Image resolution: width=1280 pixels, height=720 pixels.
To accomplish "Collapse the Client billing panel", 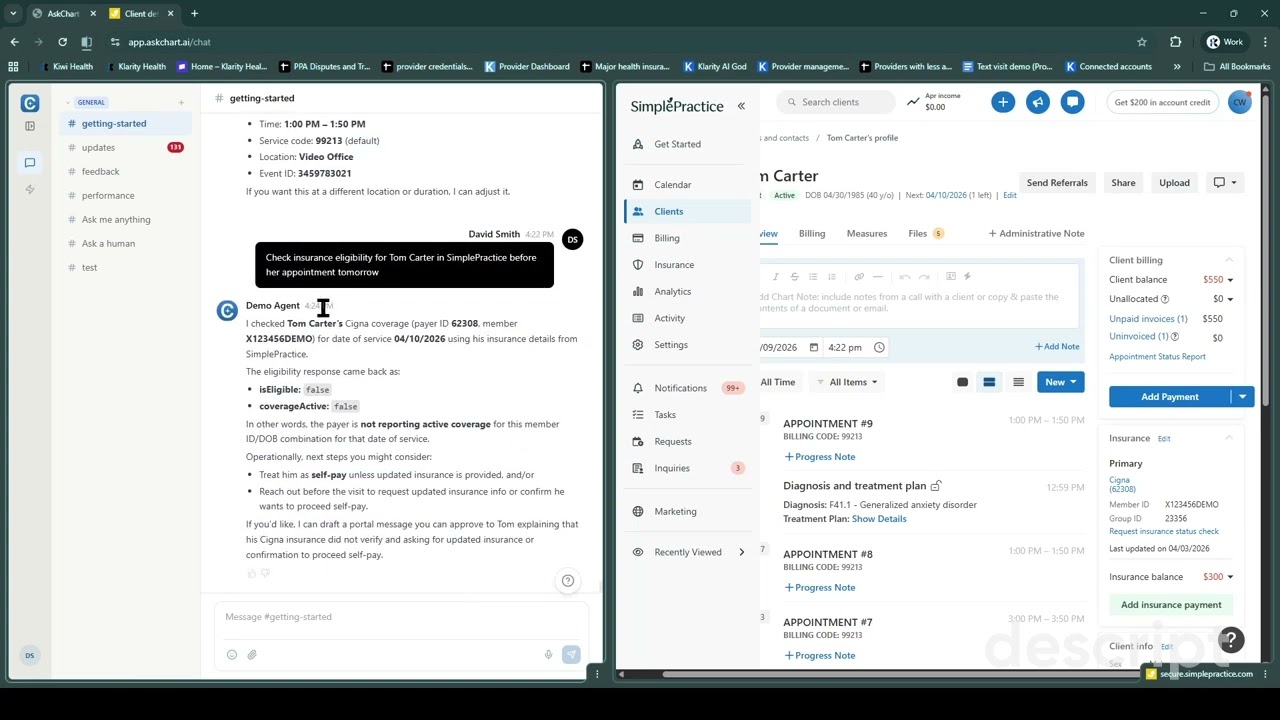I will point(1229,260).
